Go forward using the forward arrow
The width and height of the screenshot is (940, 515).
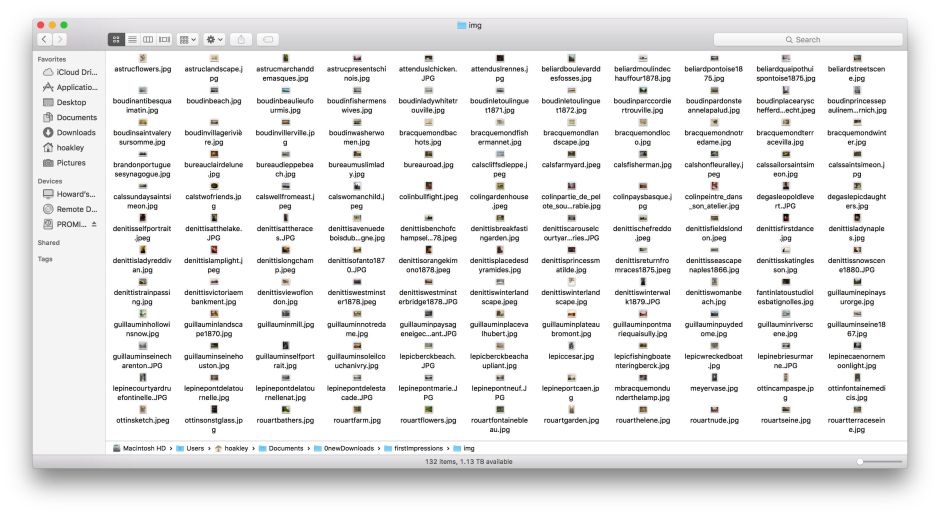[62, 39]
